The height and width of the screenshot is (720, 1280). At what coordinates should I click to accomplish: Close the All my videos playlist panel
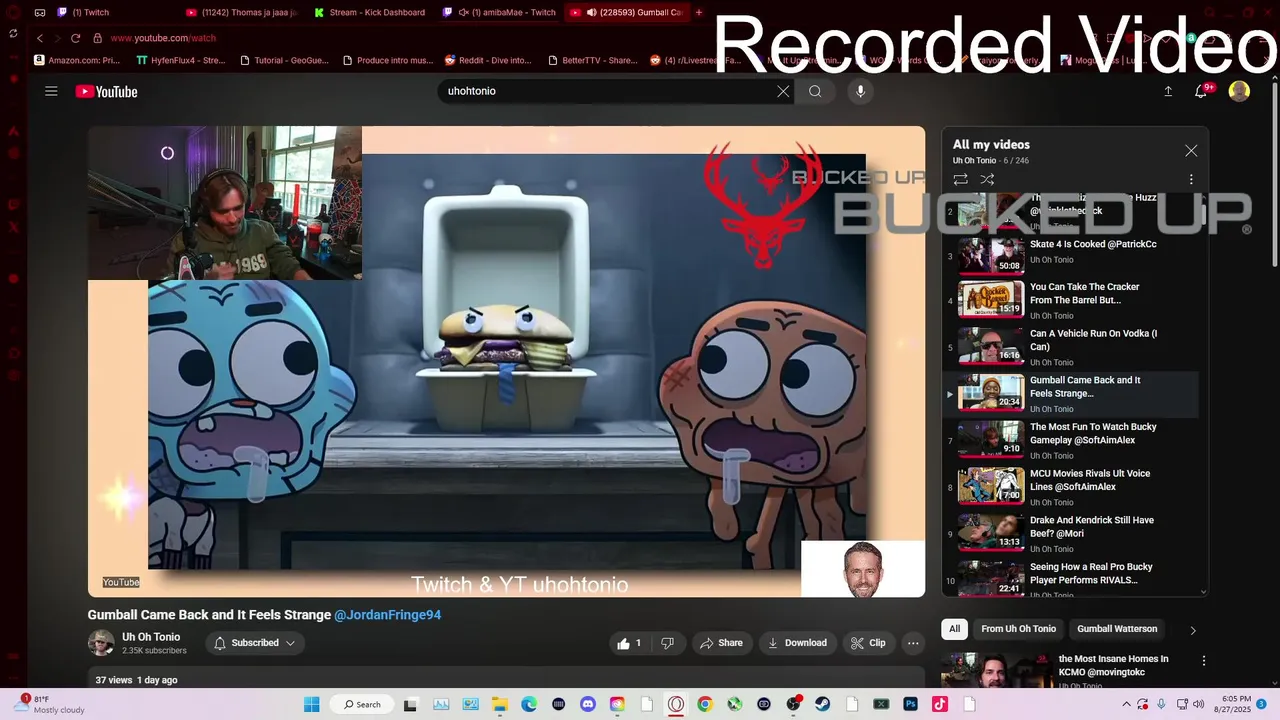[1191, 151]
